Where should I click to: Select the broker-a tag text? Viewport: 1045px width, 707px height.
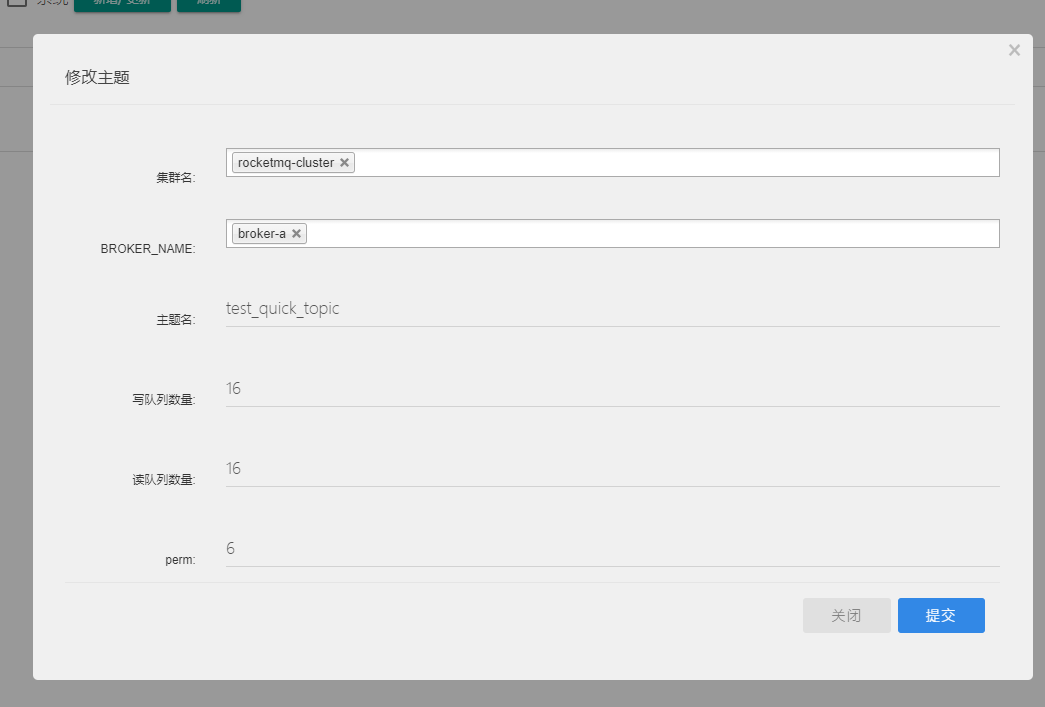coord(261,234)
